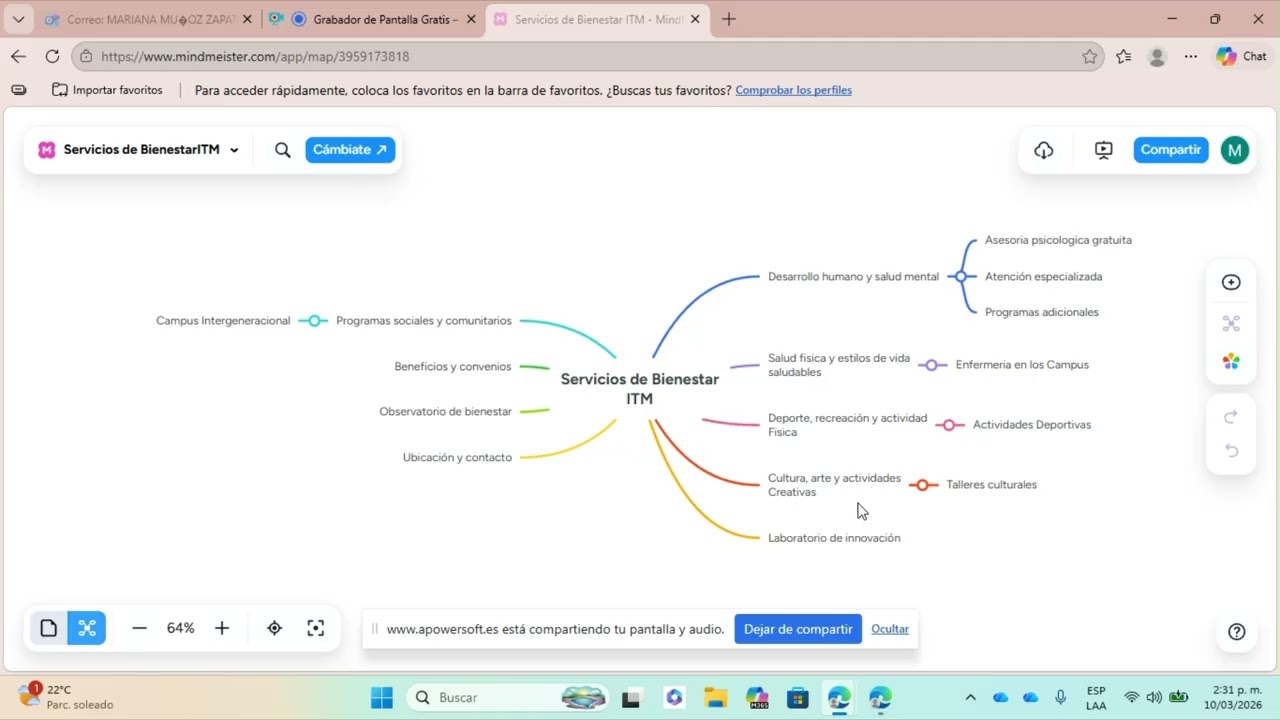1280x720 pixels.
Task: Select Actividades Deportivas node
Action: pyautogui.click(x=1032, y=425)
